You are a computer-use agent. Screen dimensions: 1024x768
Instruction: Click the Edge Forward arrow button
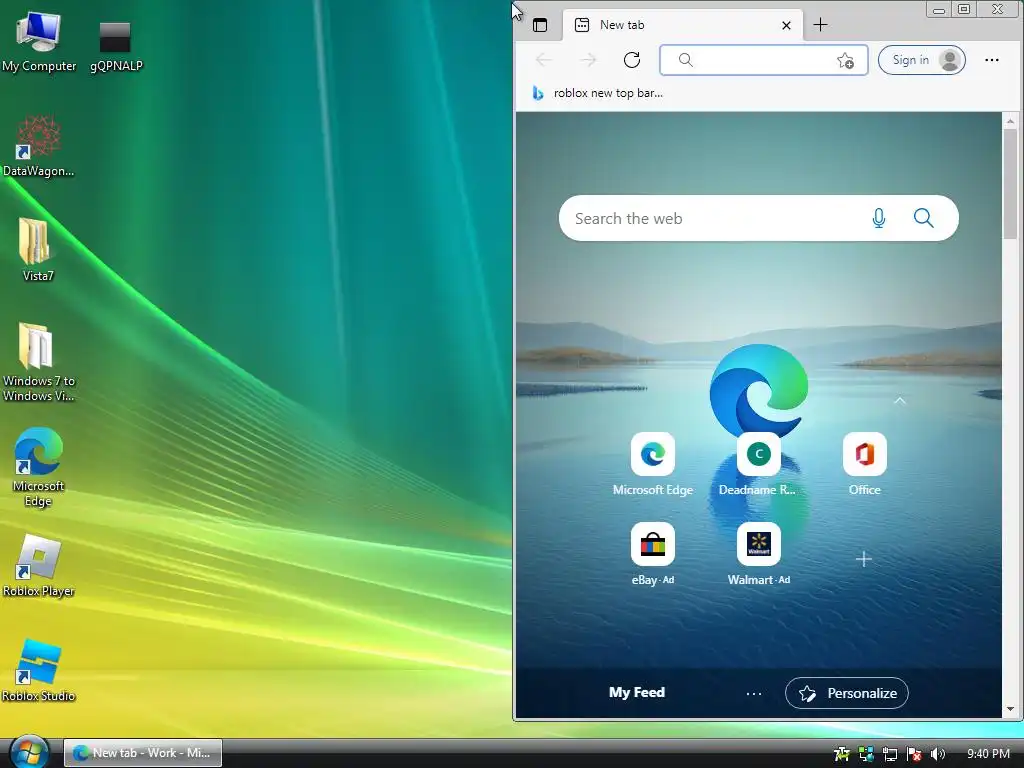[x=588, y=60]
